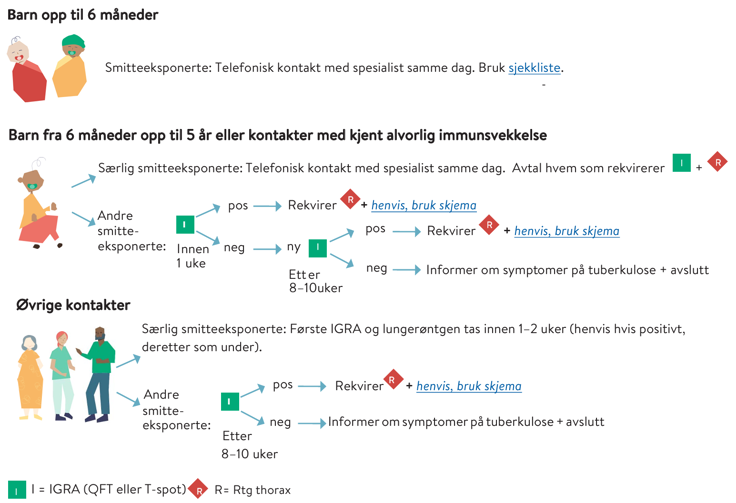Click red R diamond beside Rekvirer in Innen 1 uke pos branch
Viewport: 736px width, 503px height.
(349, 200)
